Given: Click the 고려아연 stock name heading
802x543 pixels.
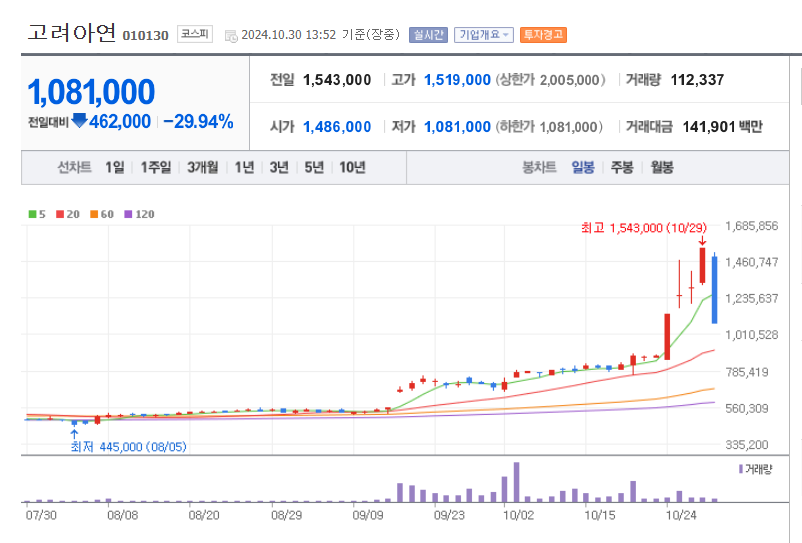Looking at the screenshot, I should pyautogui.click(x=72, y=33).
